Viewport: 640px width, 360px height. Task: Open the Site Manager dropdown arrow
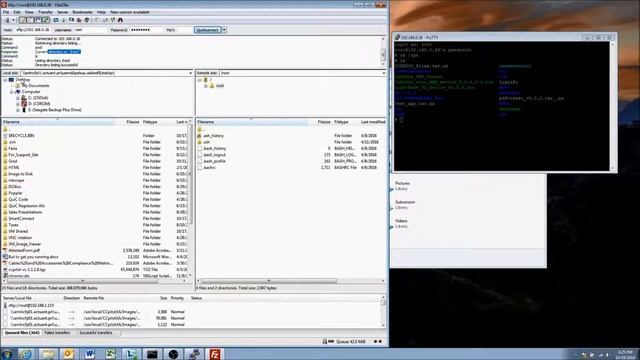coord(13,20)
